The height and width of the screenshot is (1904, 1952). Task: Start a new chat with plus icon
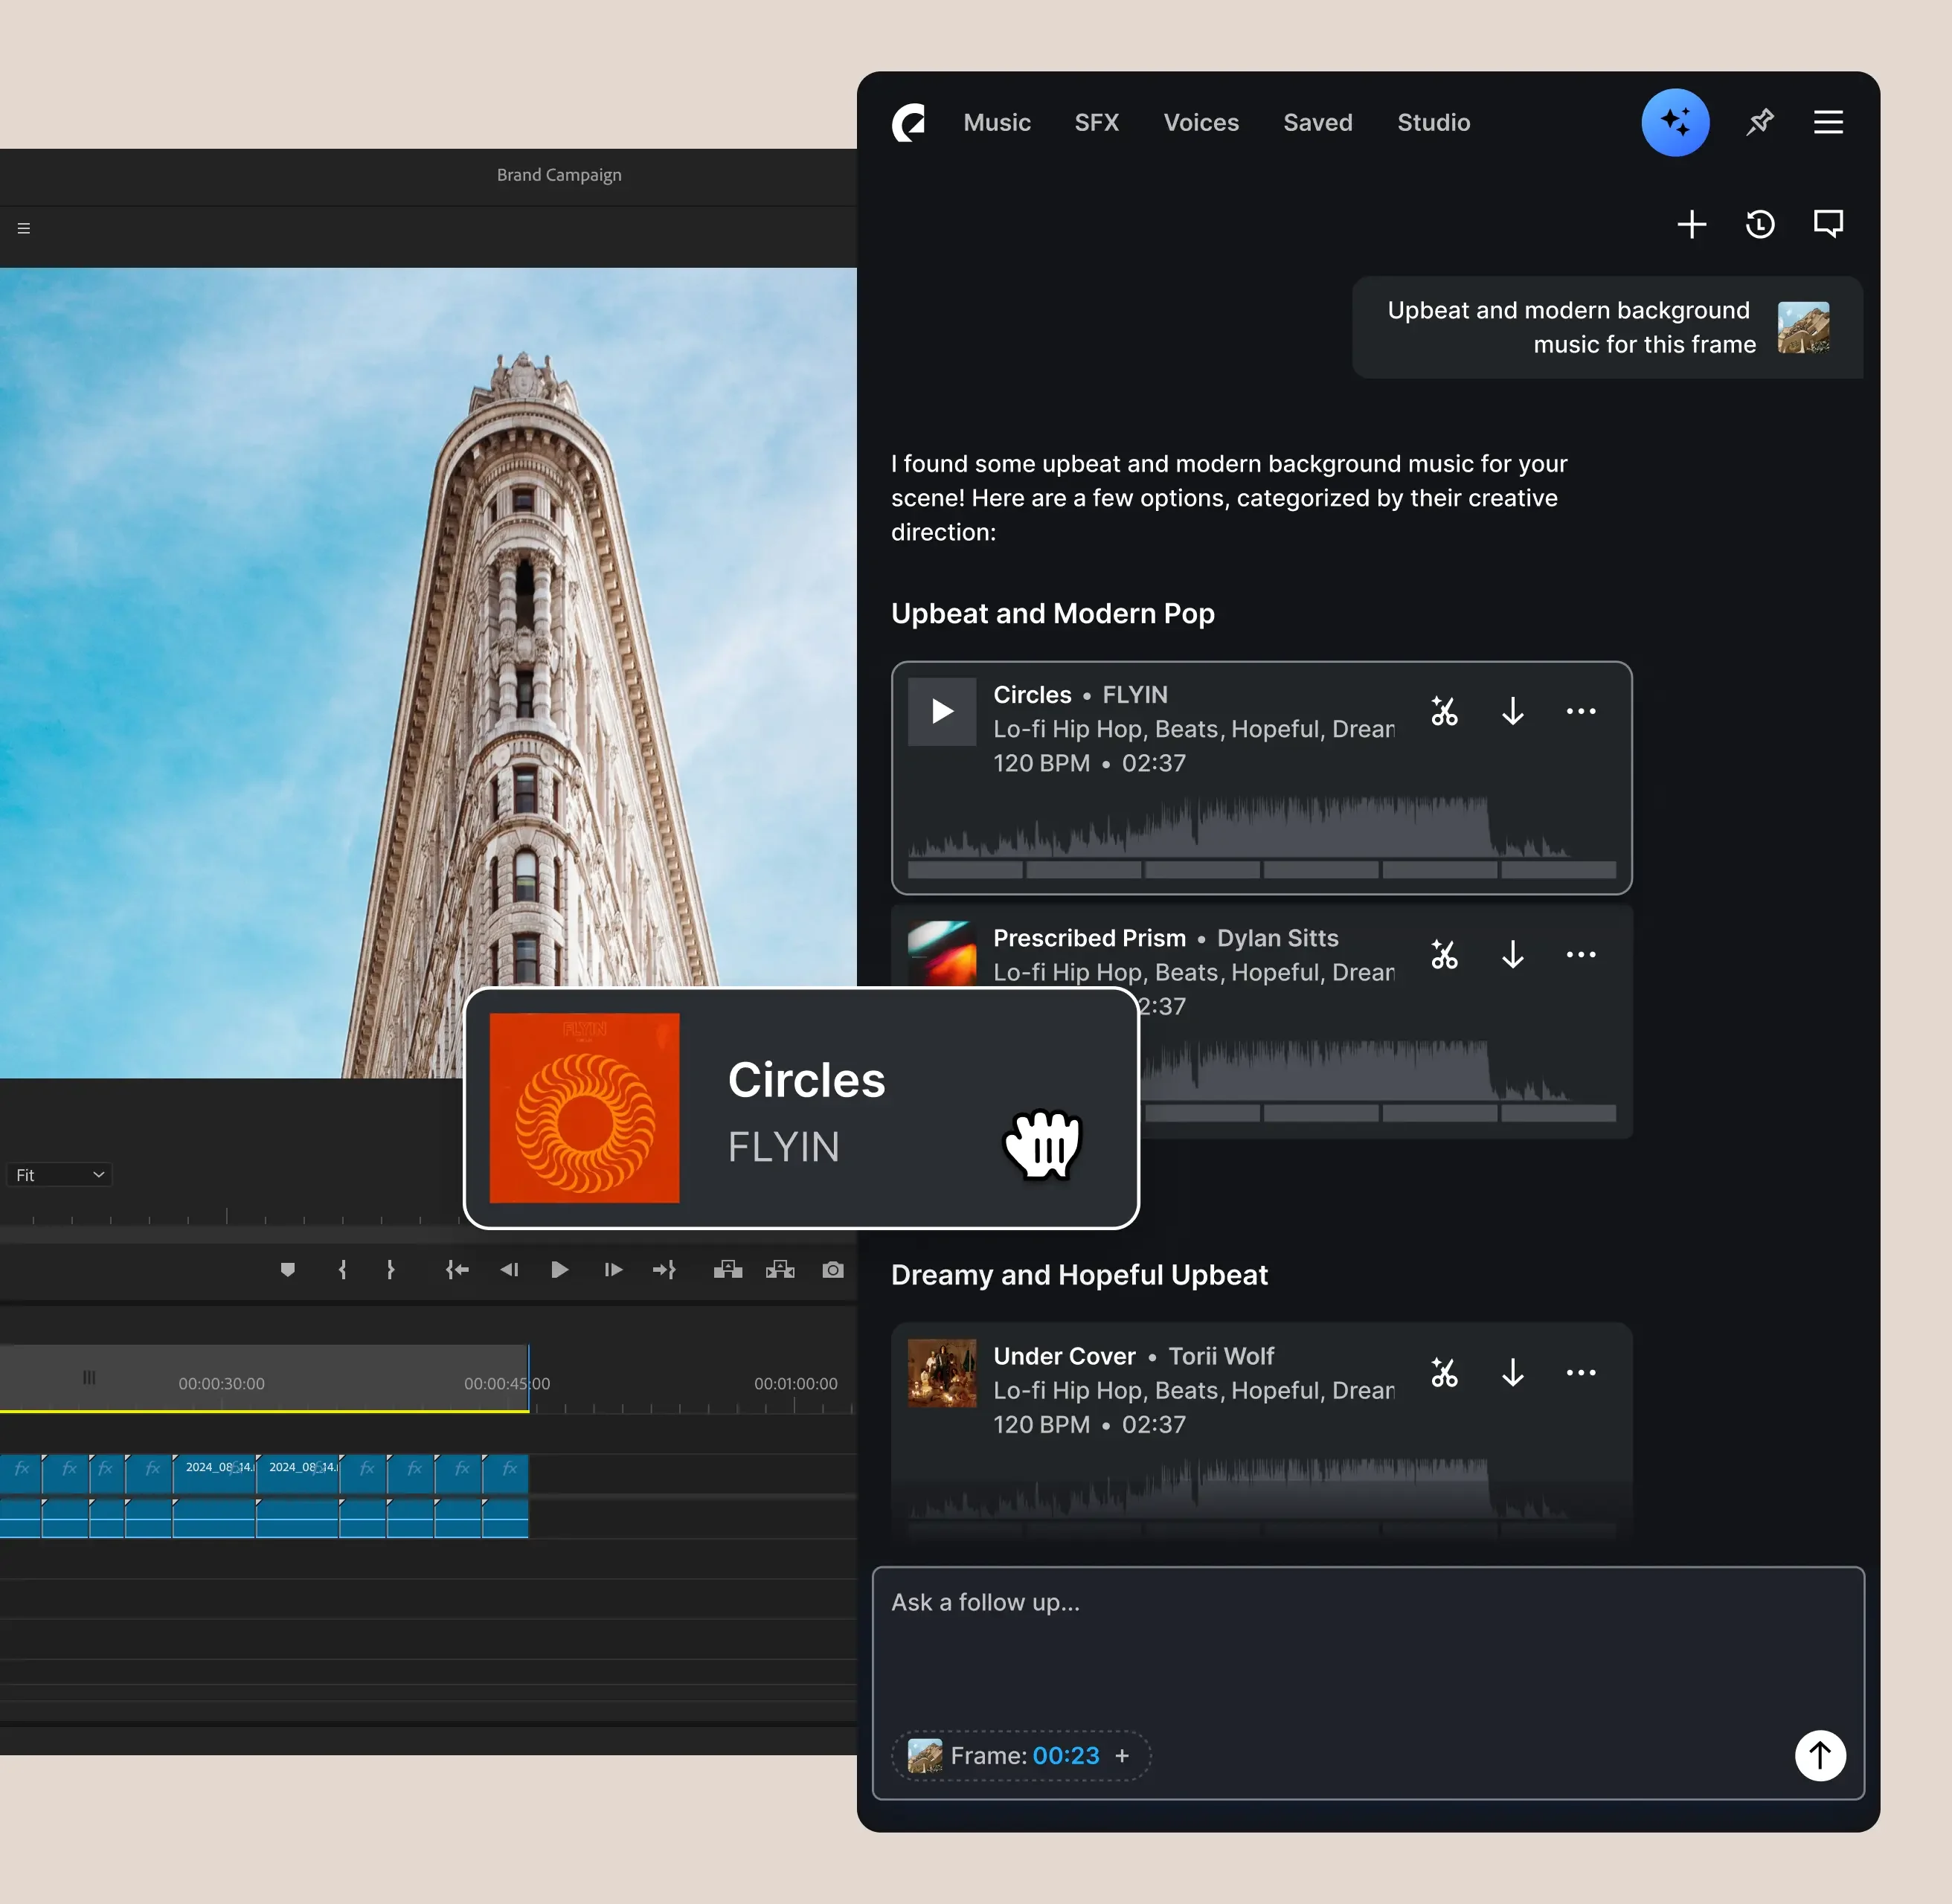point(1691,224)
